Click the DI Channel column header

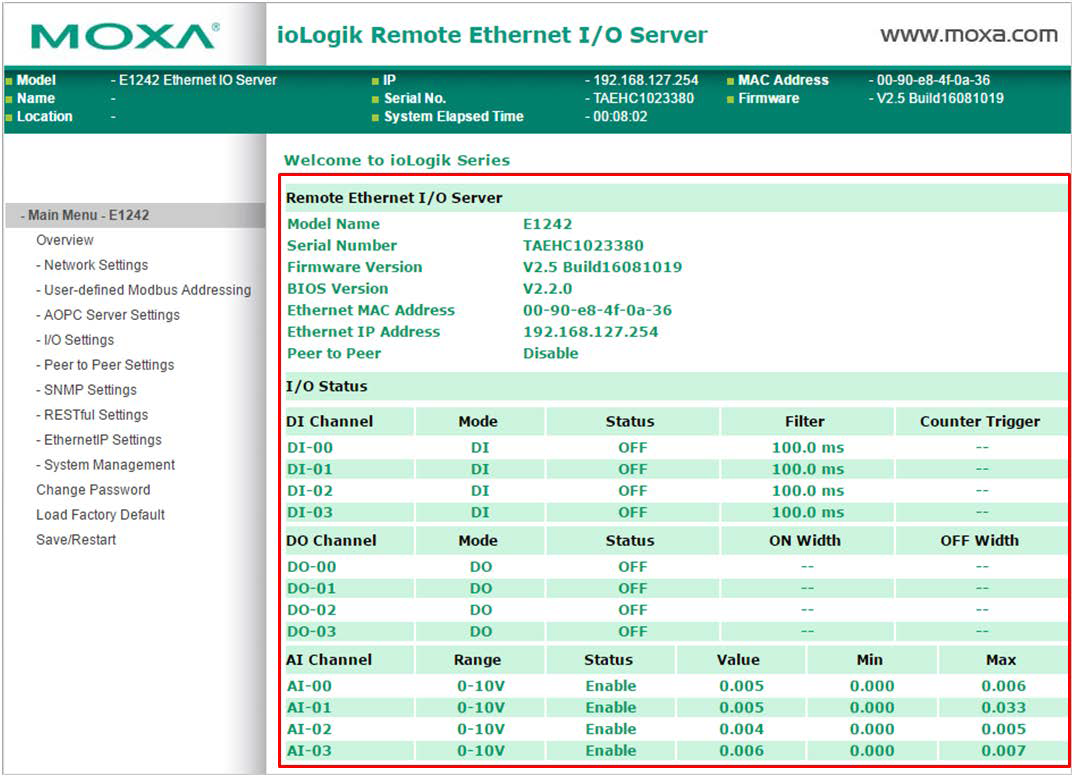pyautogui.click(x=330, y=422)
